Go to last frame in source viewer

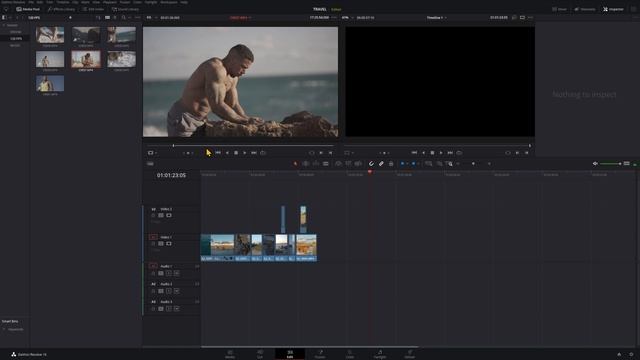coord(254,153)
